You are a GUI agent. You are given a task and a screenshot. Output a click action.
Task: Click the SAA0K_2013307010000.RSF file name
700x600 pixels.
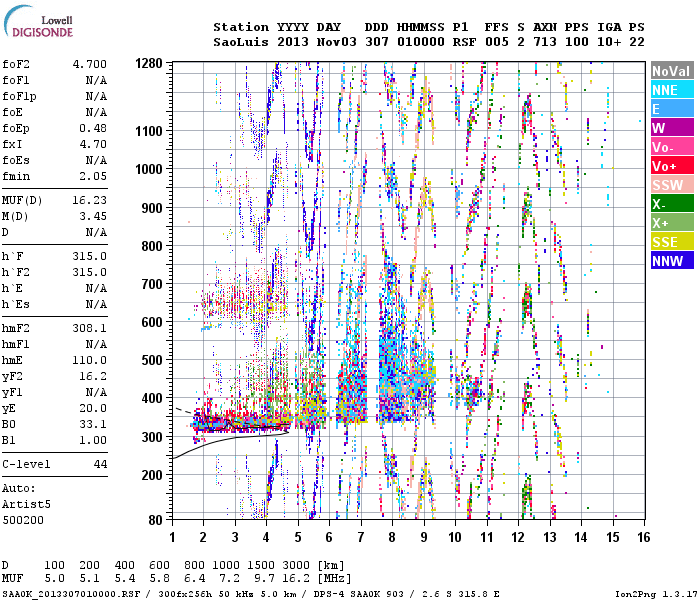71,594
